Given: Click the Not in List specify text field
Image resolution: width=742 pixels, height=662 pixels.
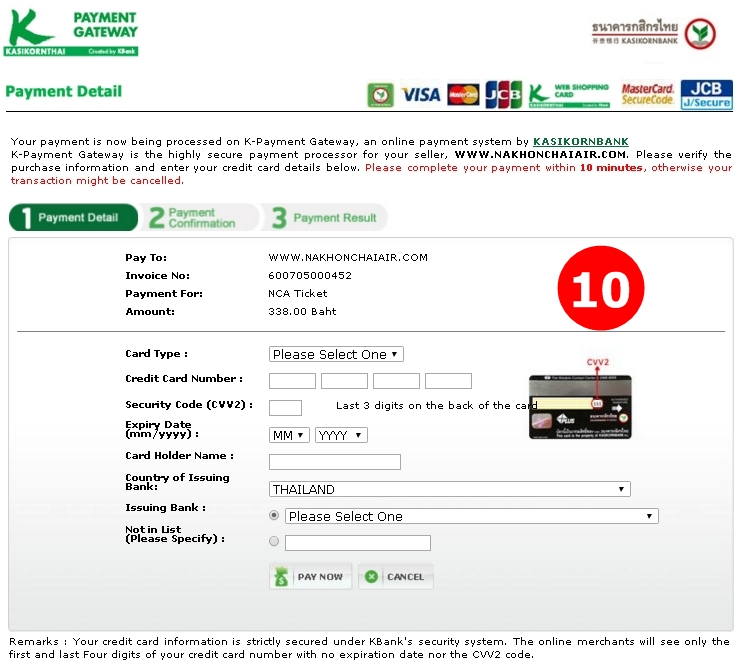Looking at the screenshot, I should 358,543.
